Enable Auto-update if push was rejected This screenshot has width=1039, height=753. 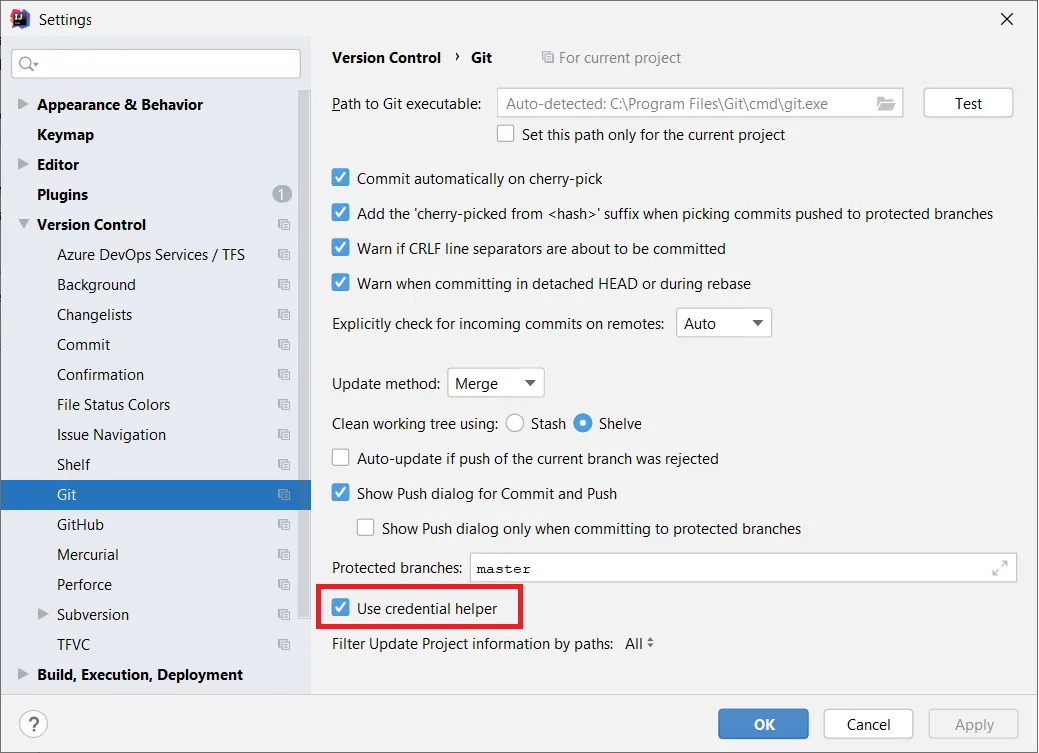tap(341, 458)
